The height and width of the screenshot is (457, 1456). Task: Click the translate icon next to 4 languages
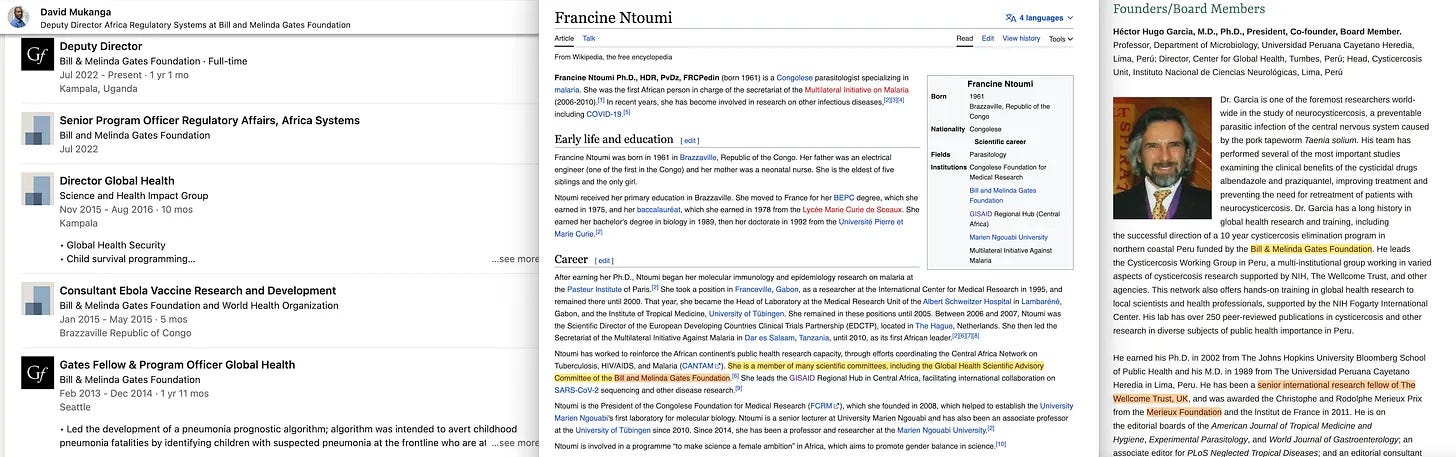[1011, 18]
